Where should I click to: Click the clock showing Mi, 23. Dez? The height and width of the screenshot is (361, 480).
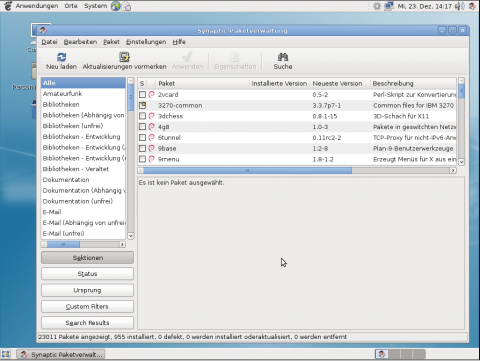[x=424, y=6]
